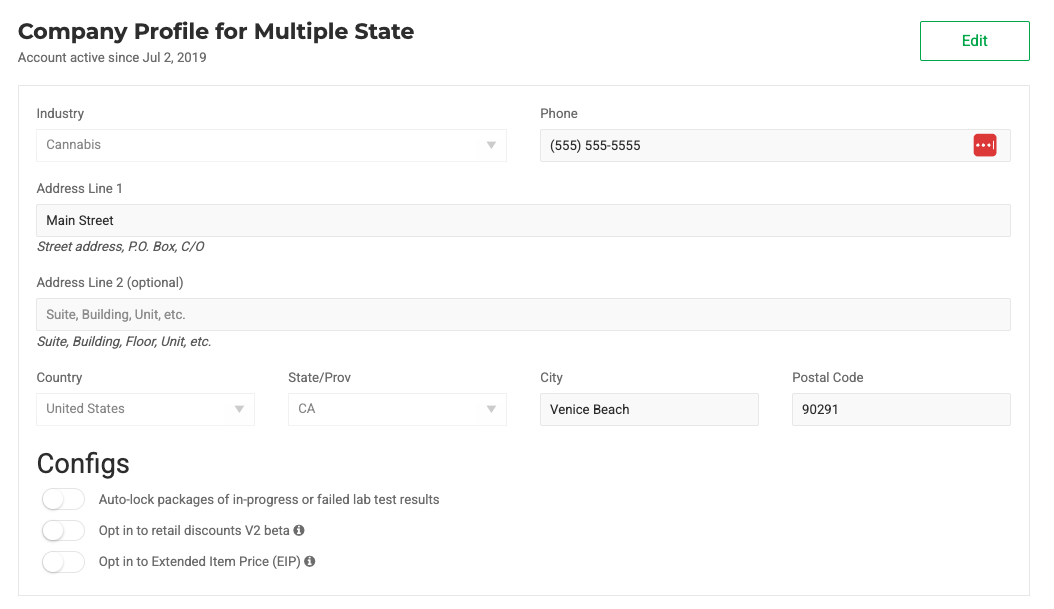Focus the Address Line 1 field
Viewport: 1054px width, 609px height.
(x=523, y=221)
